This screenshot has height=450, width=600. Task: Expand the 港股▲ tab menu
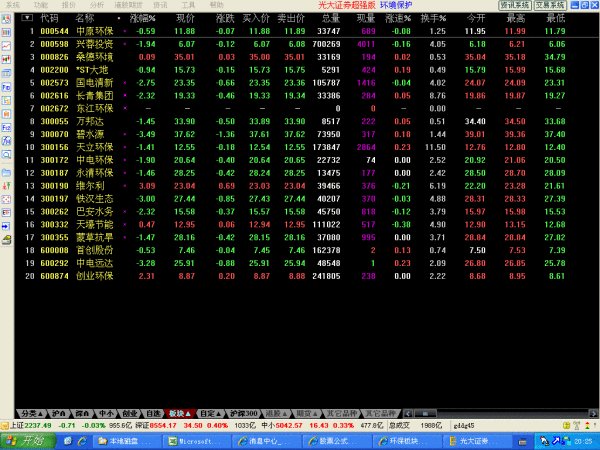[276, 413]
